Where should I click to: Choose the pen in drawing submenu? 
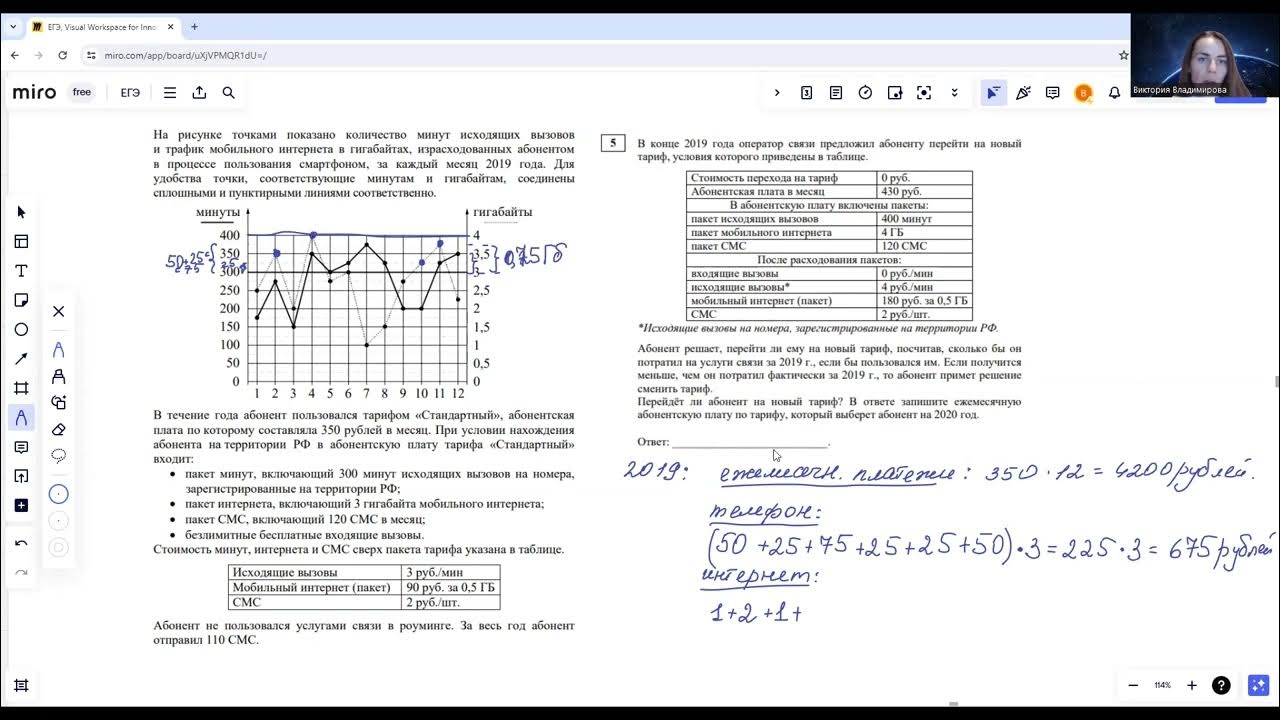pyautogui.click(x=58, y=350)
